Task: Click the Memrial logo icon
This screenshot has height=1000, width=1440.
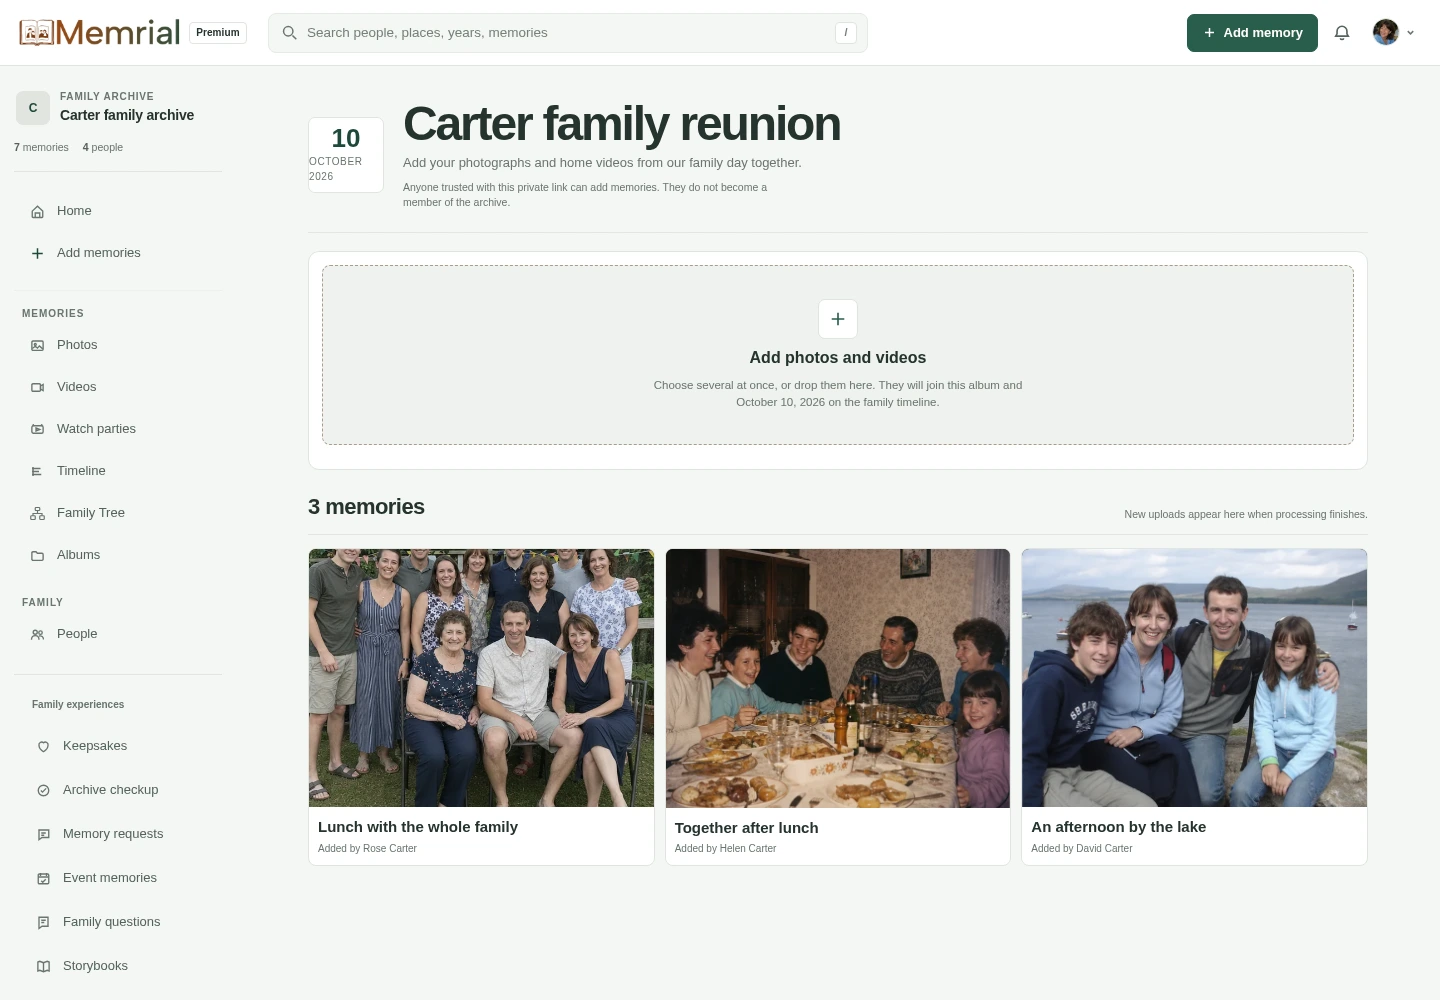Action: tap(36, 33)
